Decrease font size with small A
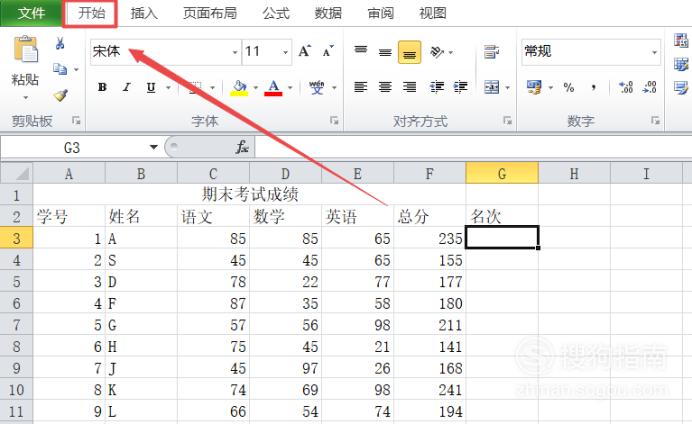The width and height of the screenshot is (692, 424). pyautogui.click(x=328, y=52)
